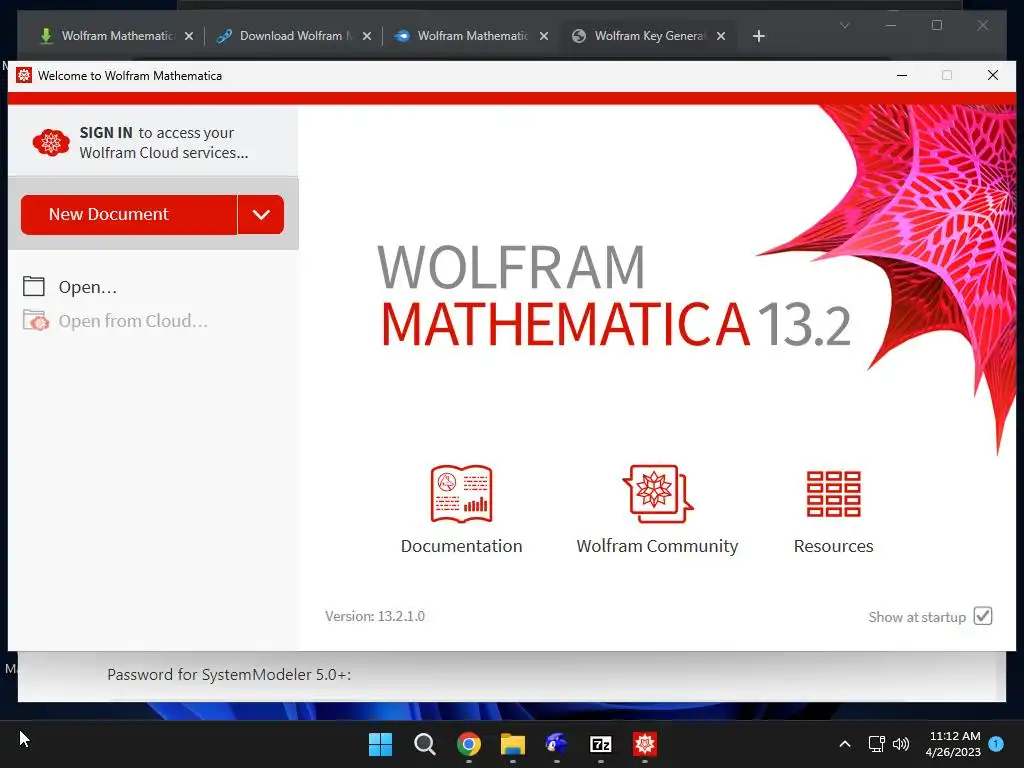This screenshot has width=1024, height=768.
Task: Open the Windows Start menu
Action: (x=380, y=744)
